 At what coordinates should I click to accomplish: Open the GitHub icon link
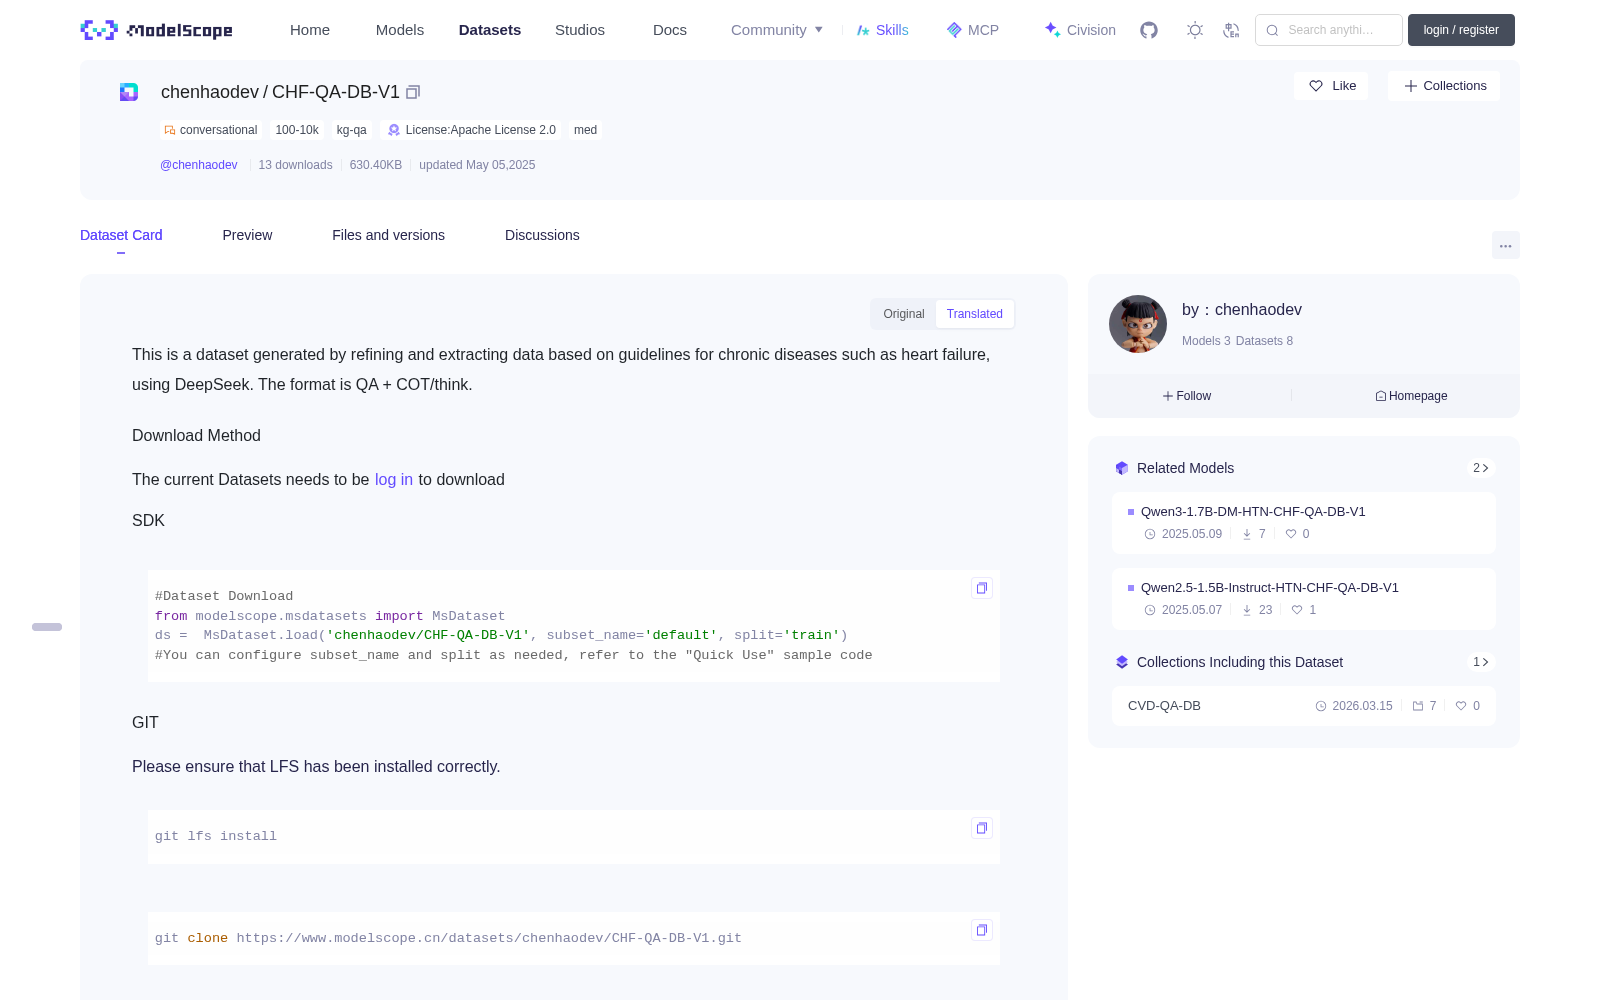[1149, 30]
